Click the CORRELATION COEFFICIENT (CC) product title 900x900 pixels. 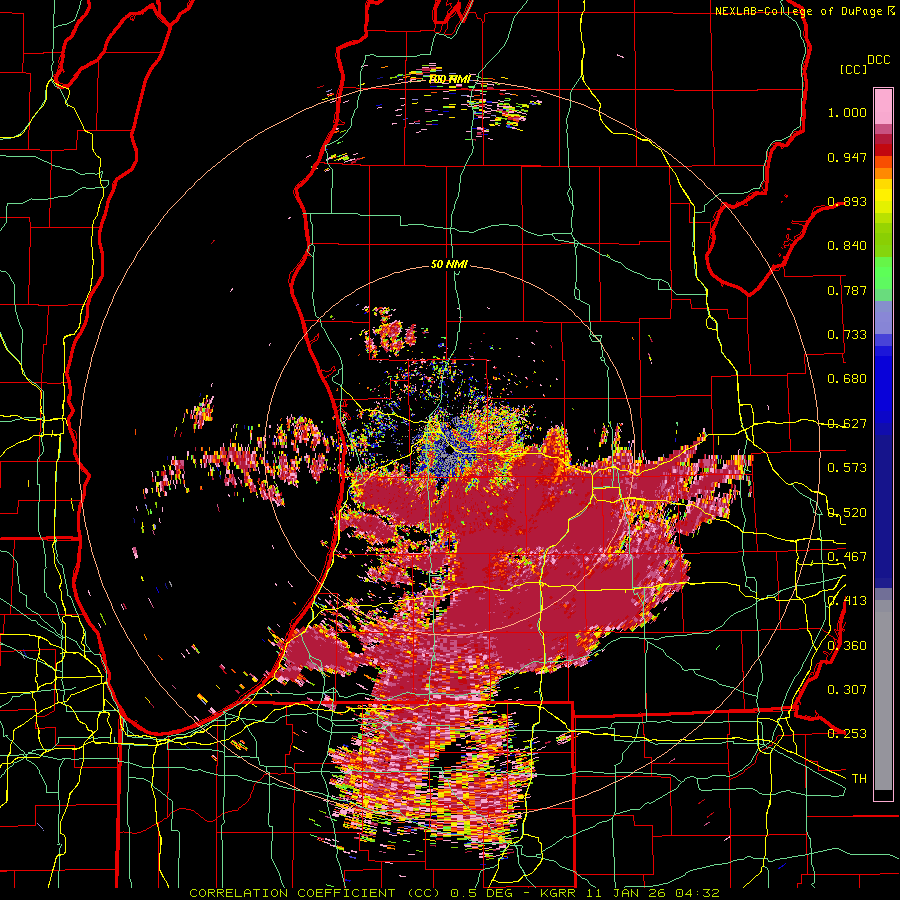click(x=317, y=893)
